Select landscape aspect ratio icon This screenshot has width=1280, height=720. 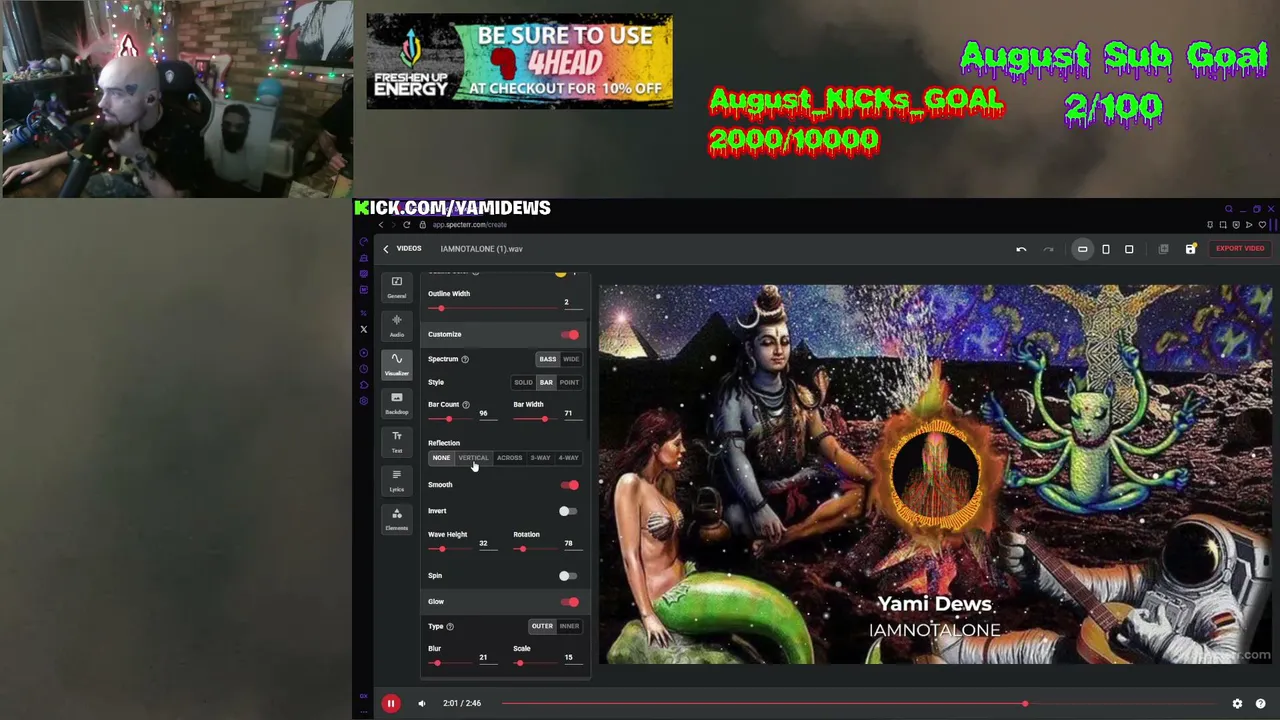click(x=1082, y=249)
